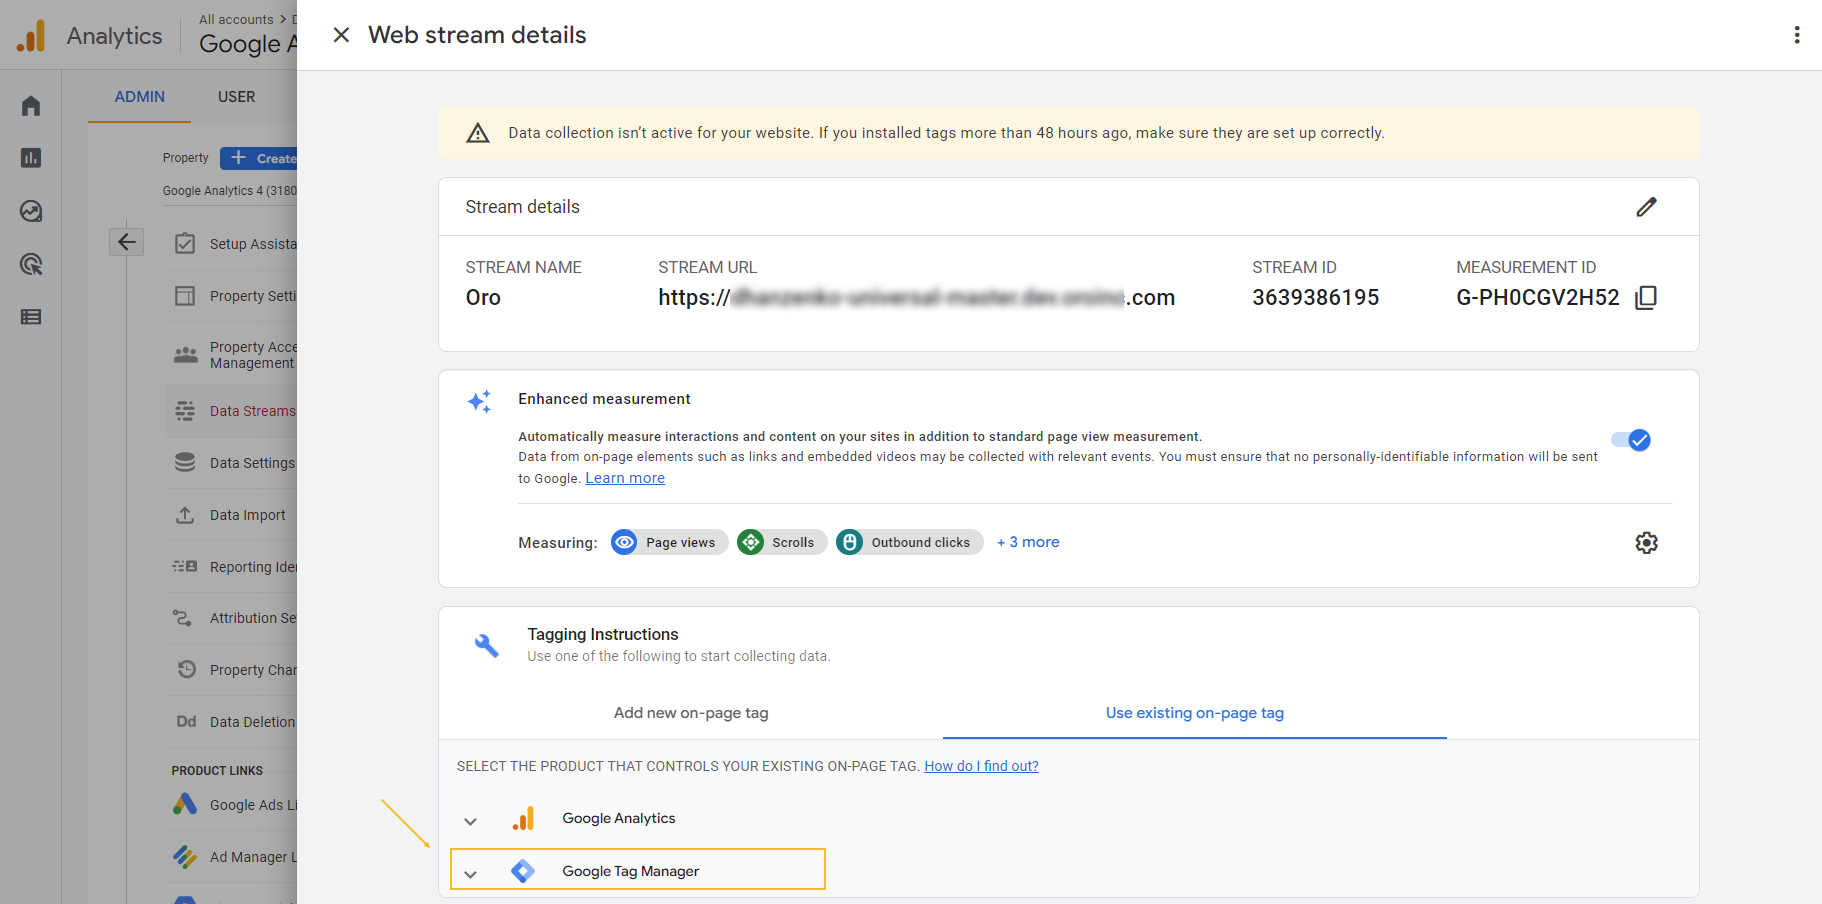Switch to Add new on-page tag tab
The image size is (1822, 904).
click(x=691, y=713)
